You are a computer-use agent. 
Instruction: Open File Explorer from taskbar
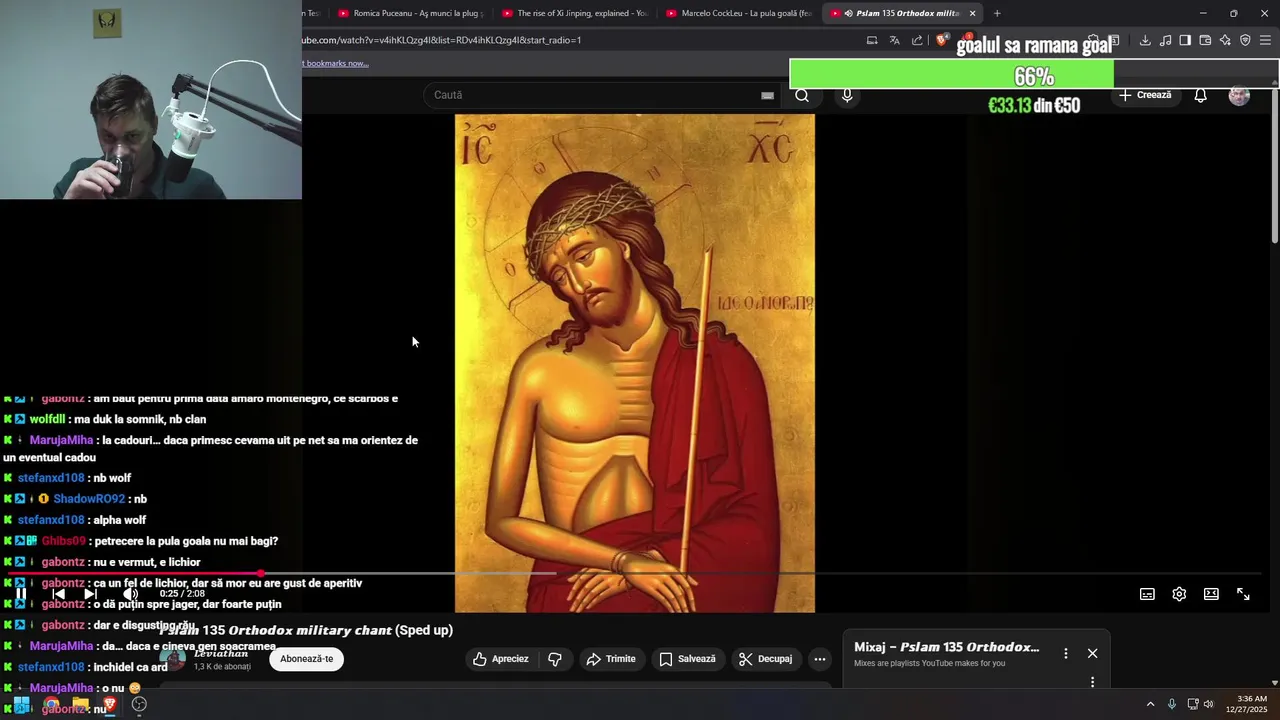[80, 705]
